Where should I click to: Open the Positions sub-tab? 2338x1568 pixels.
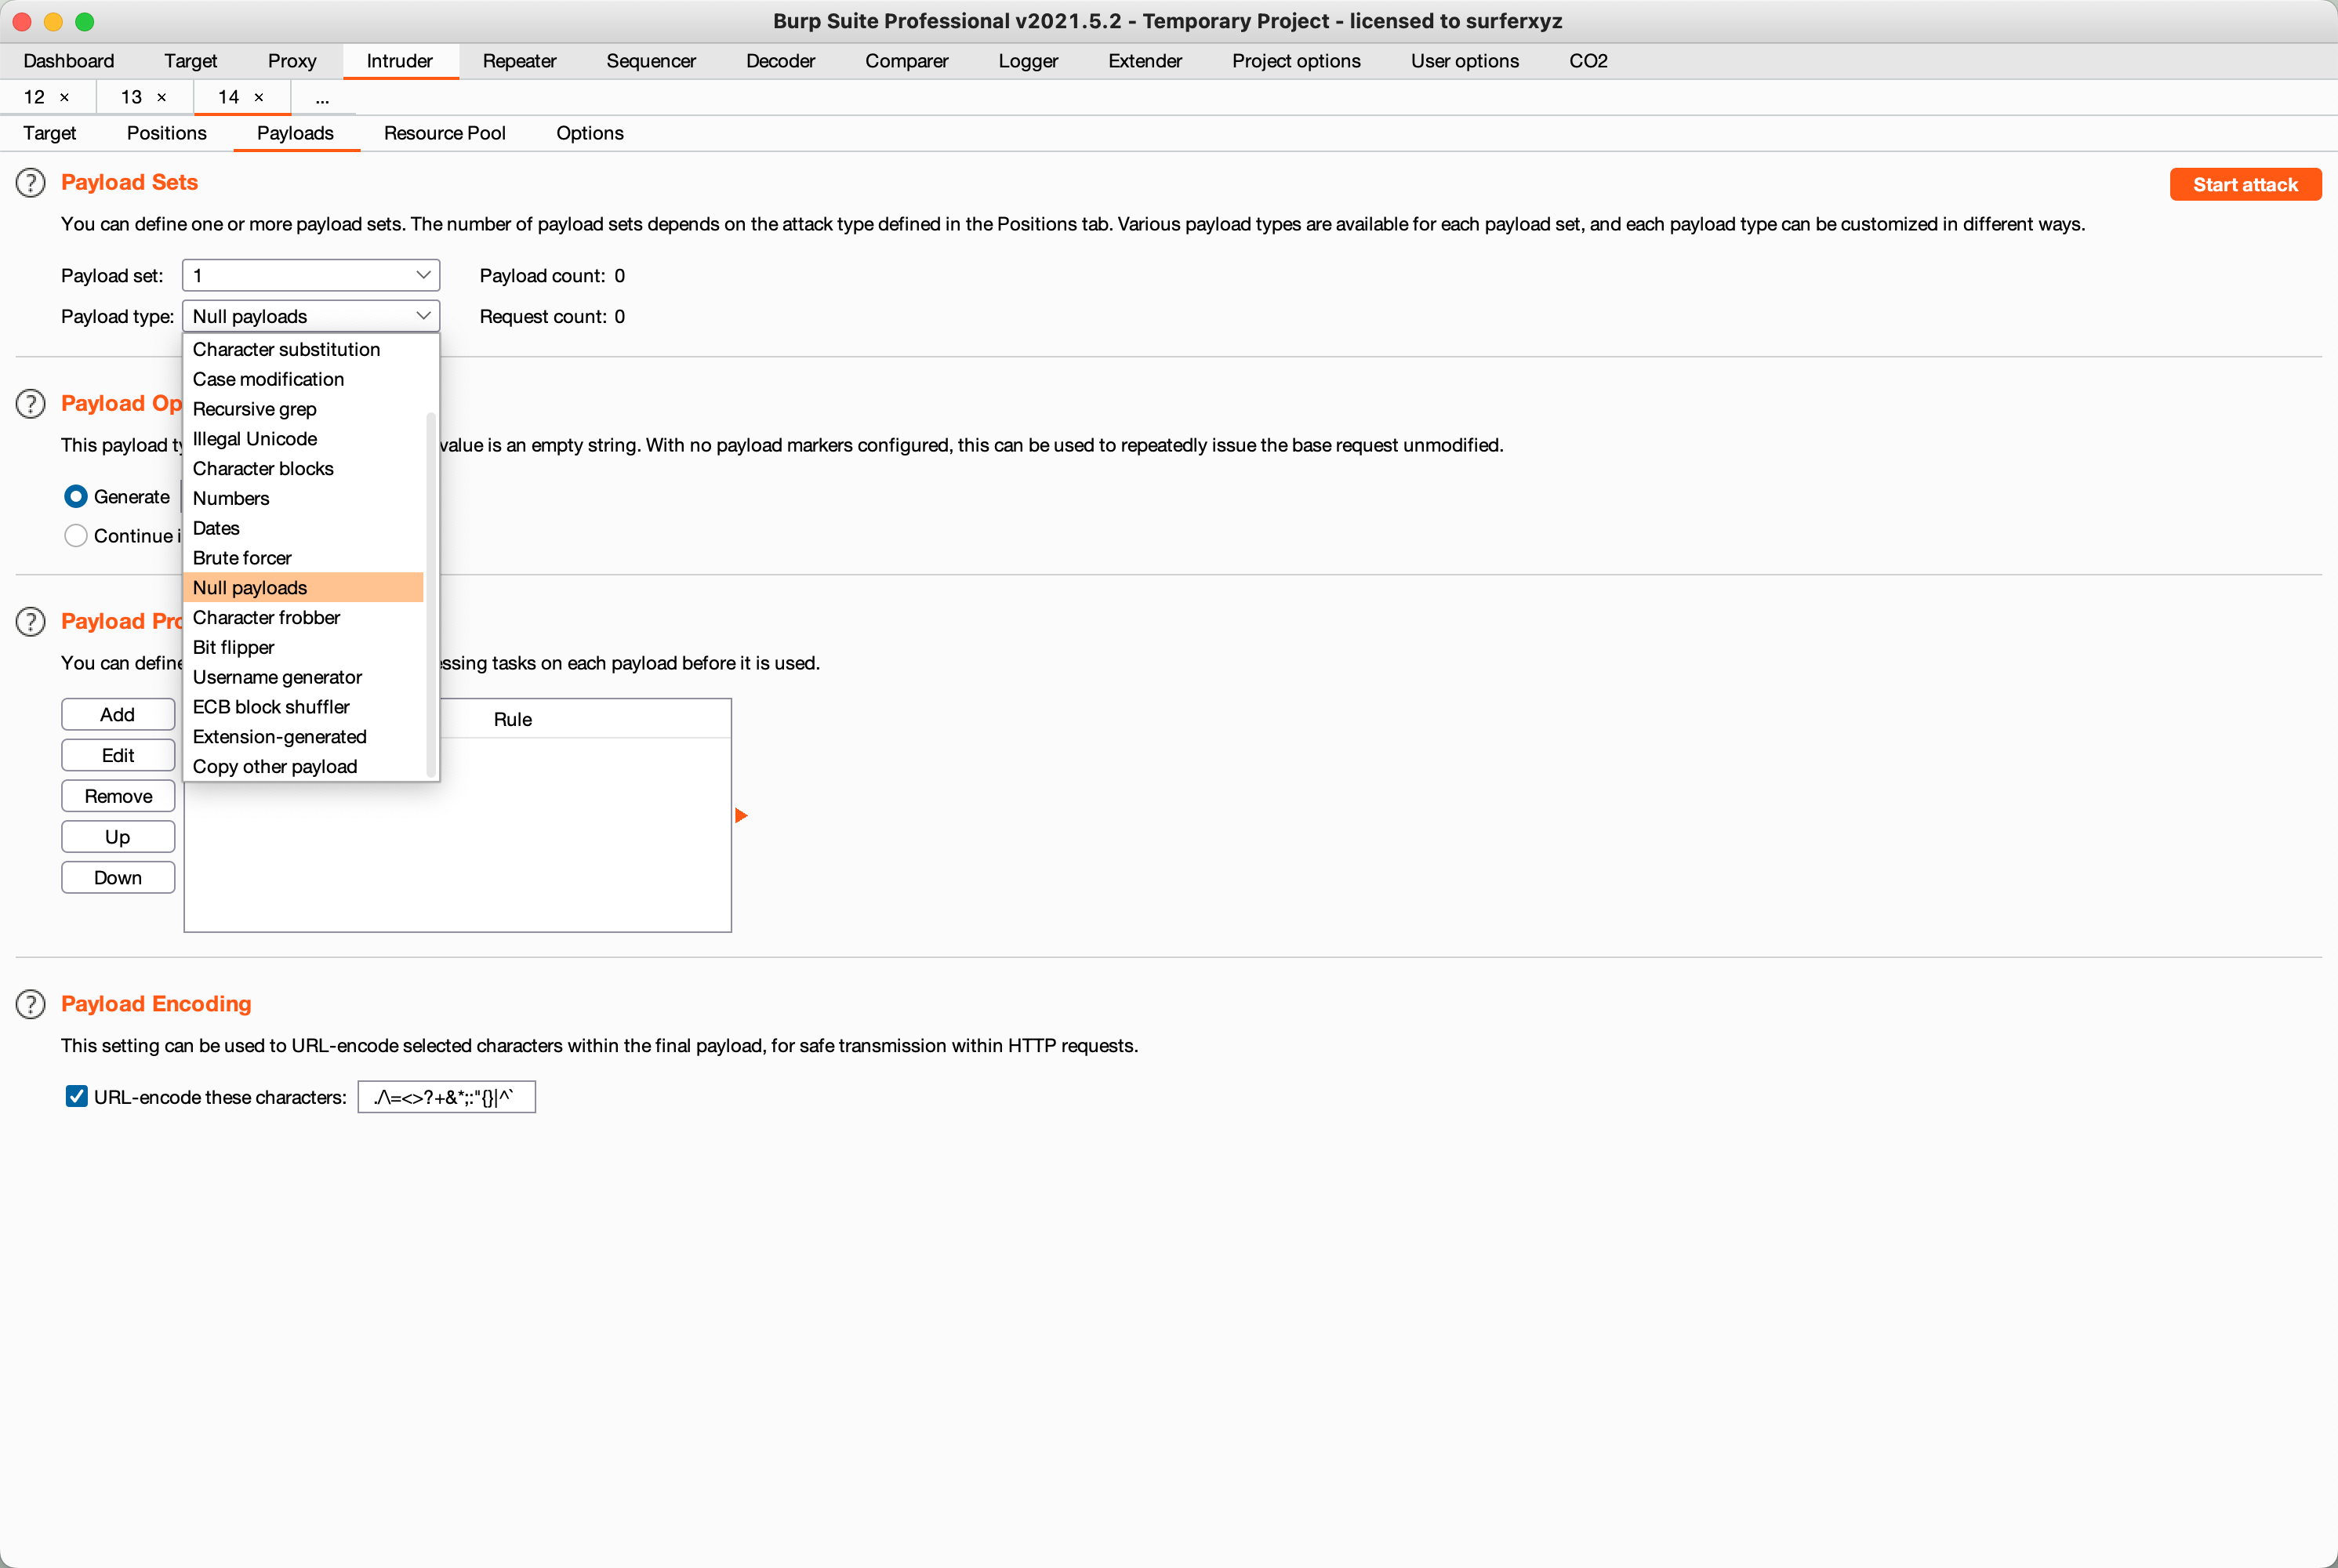point(166,133)
